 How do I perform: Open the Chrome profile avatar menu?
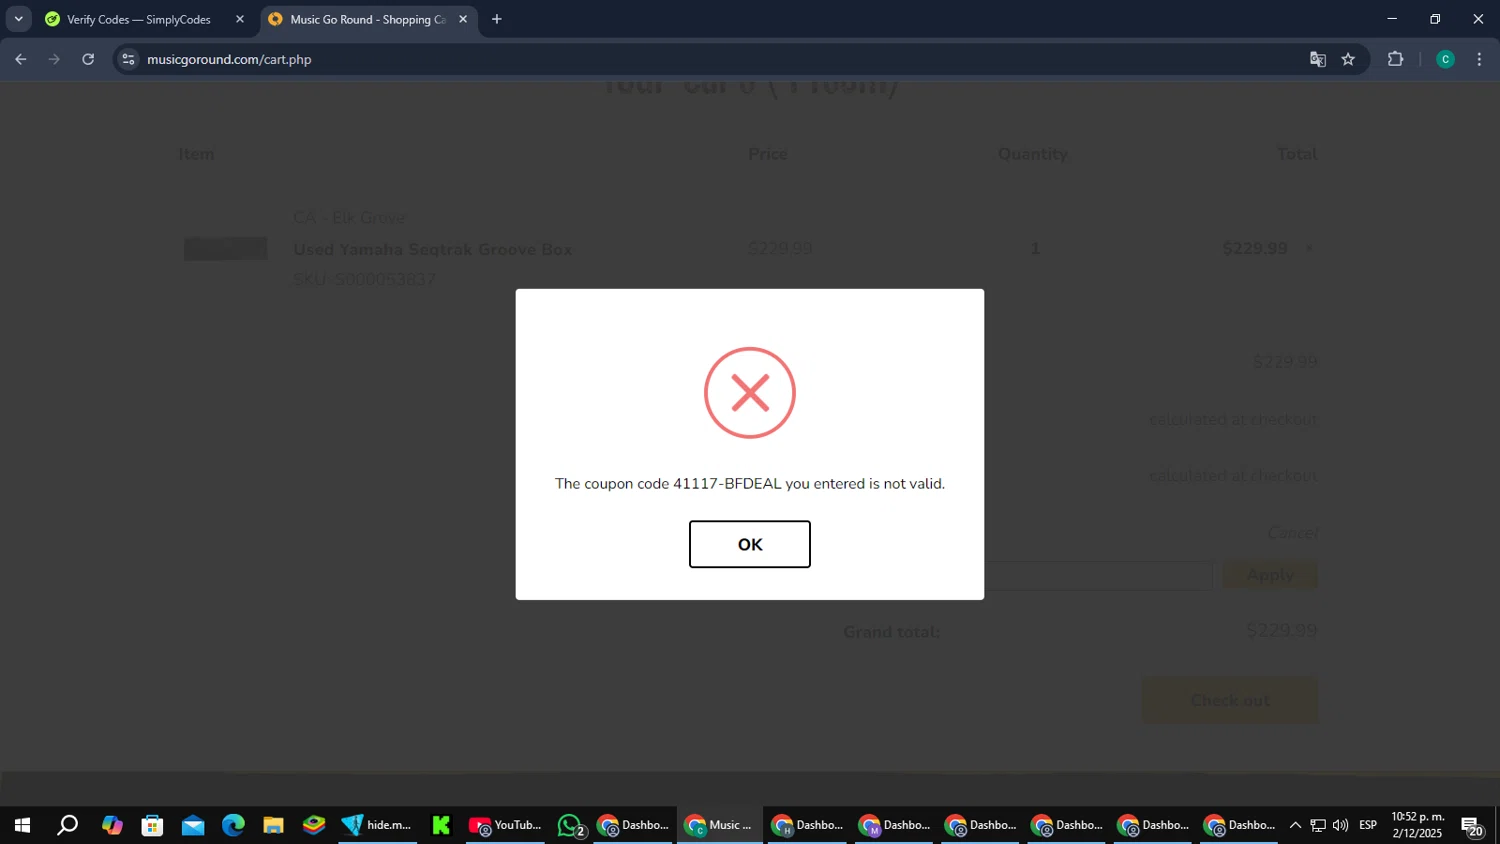pos(1445,59)
